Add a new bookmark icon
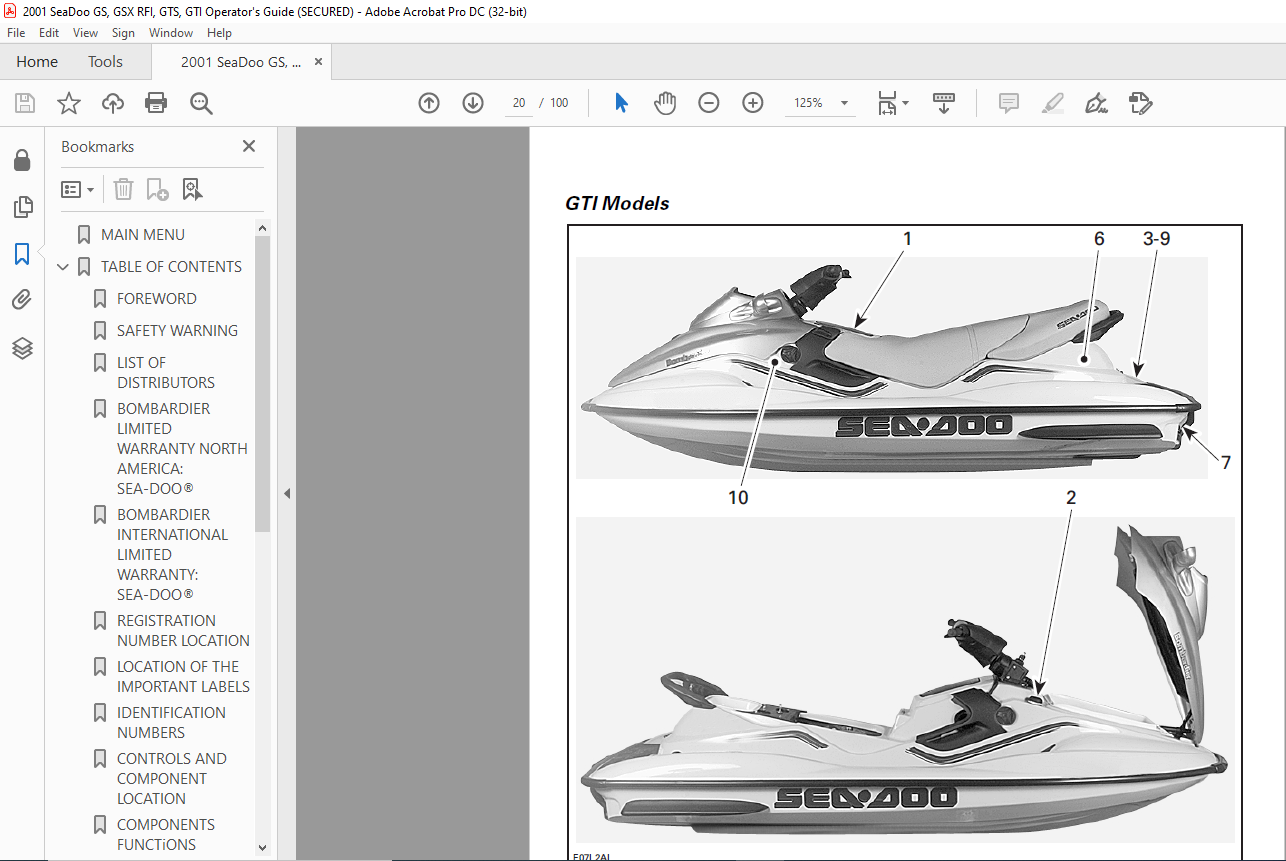The image size is (1286, 861). point(158,189)
